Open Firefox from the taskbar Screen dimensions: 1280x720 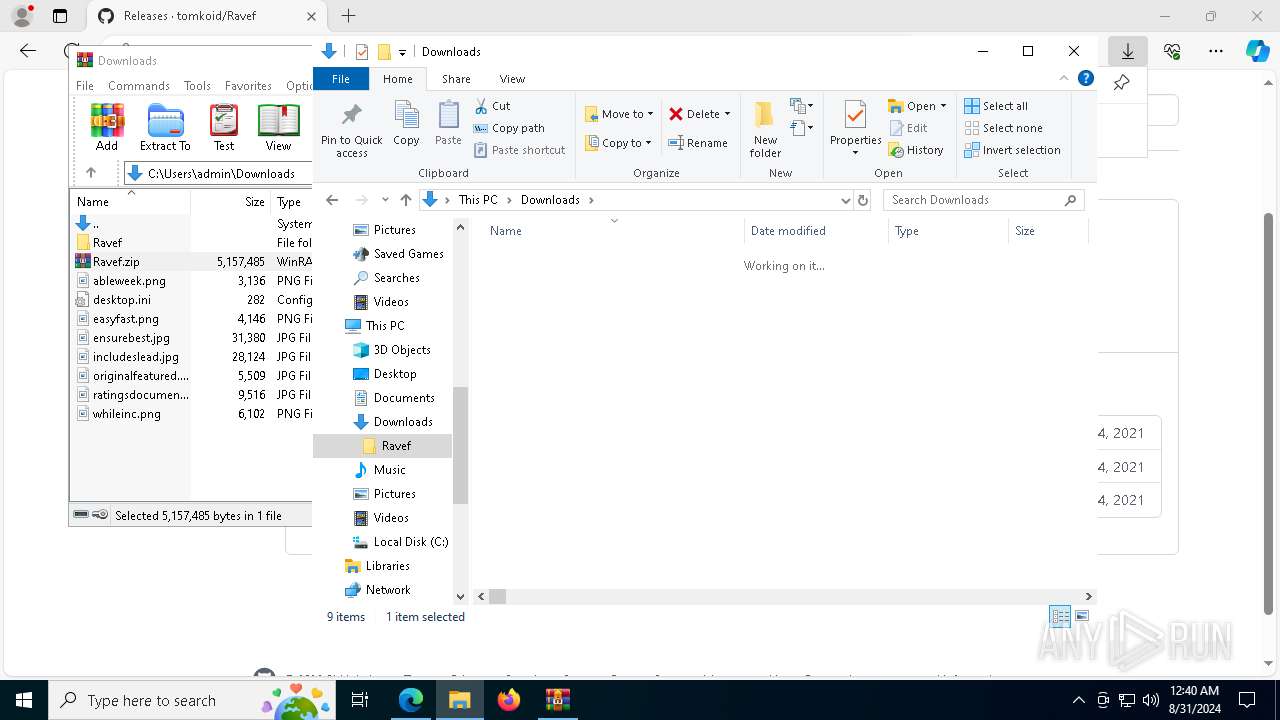[509, 700]
